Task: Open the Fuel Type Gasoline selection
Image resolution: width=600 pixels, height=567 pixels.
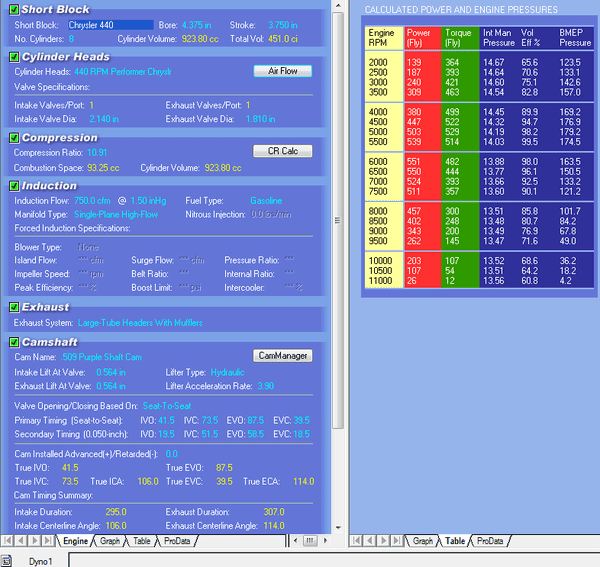Action: point(266,200)
